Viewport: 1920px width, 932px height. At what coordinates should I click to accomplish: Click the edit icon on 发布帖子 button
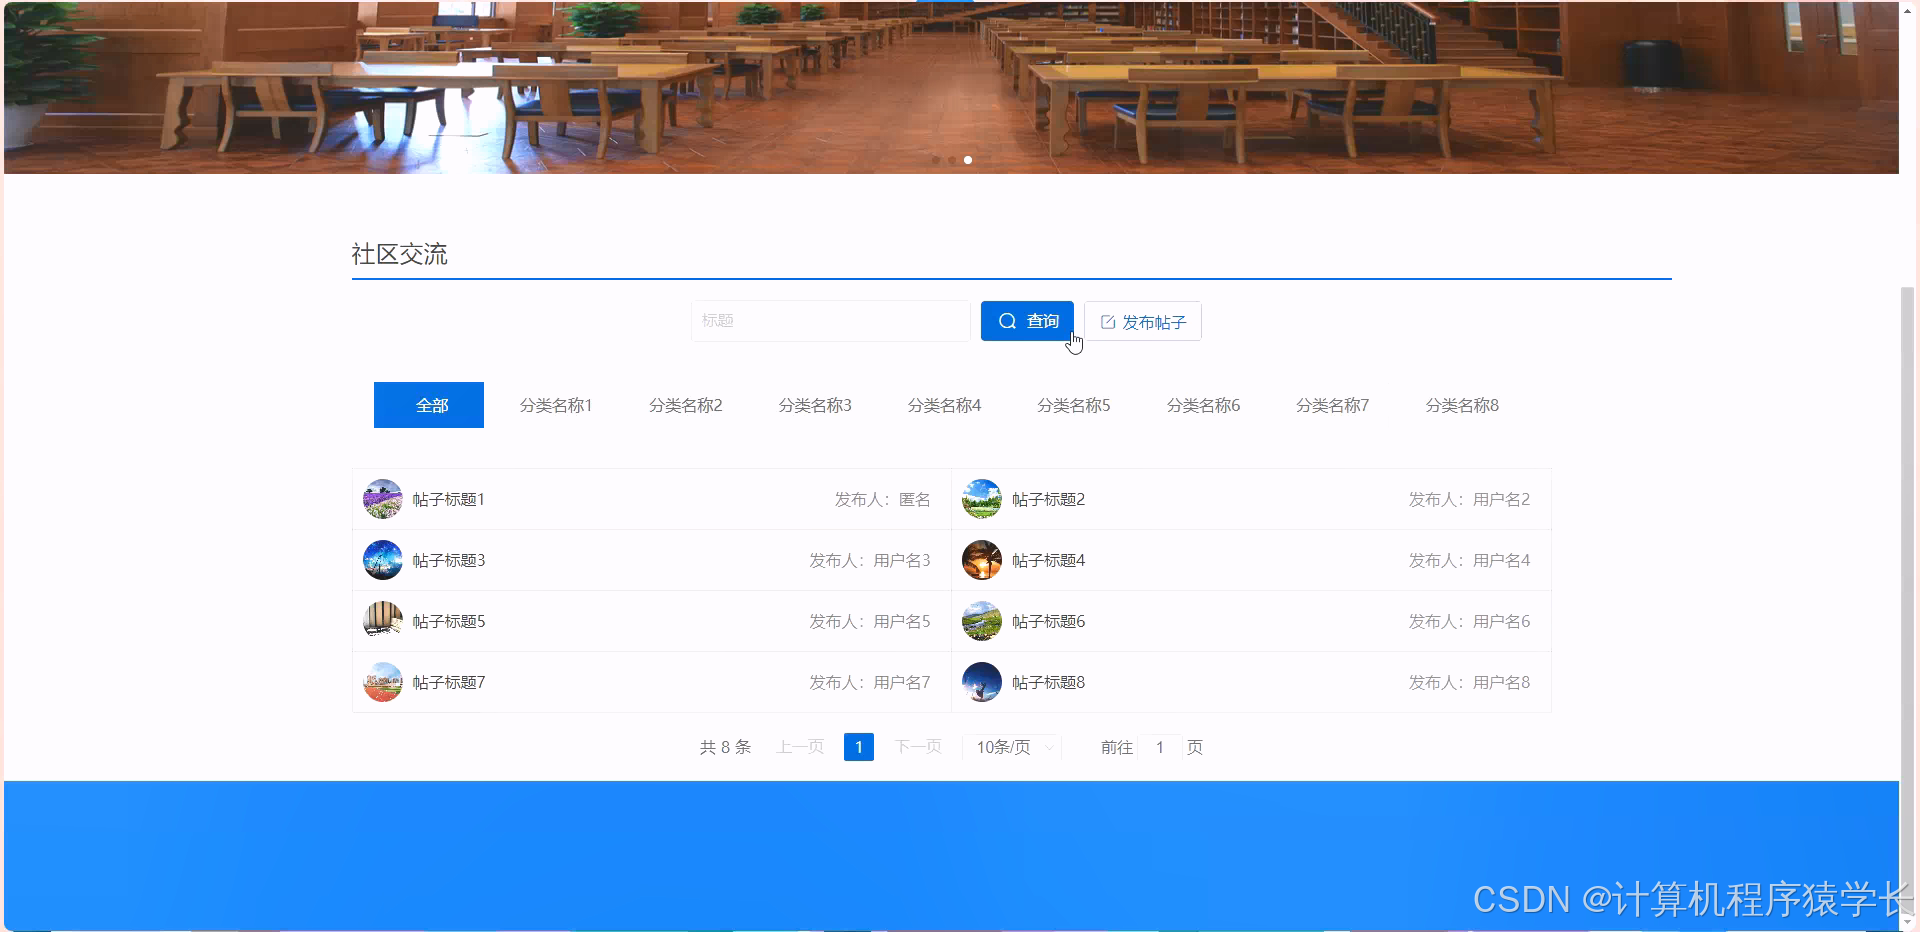pos(1107,321)
